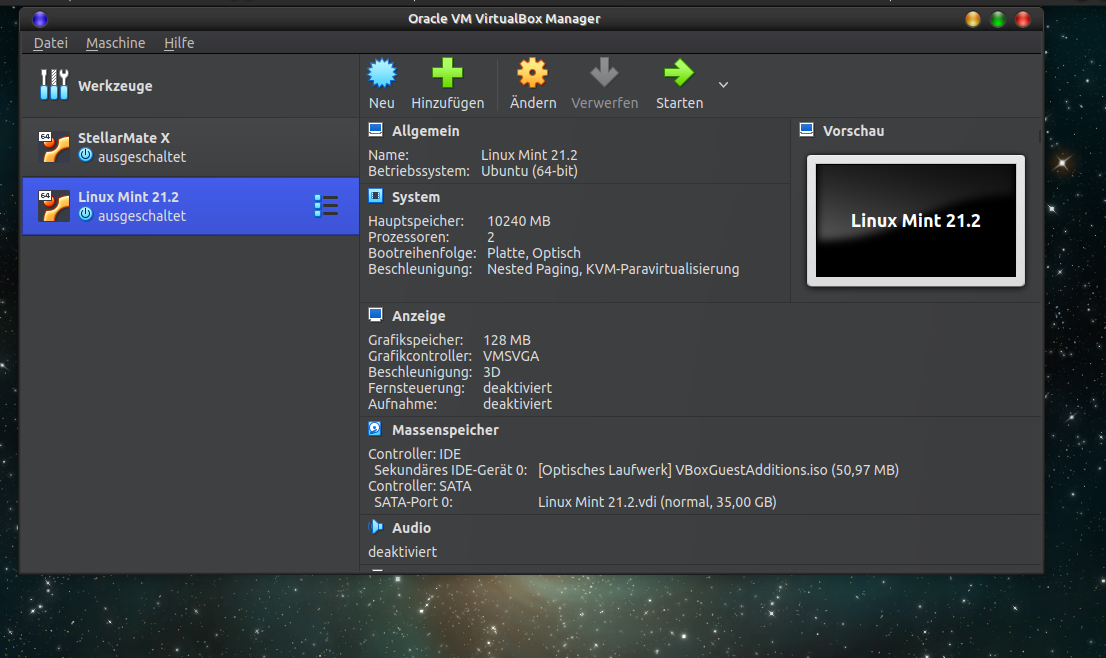Click the Audio speaker icon
The height and width of the screenshot is (658, 1106).
(x=375, y=527)
